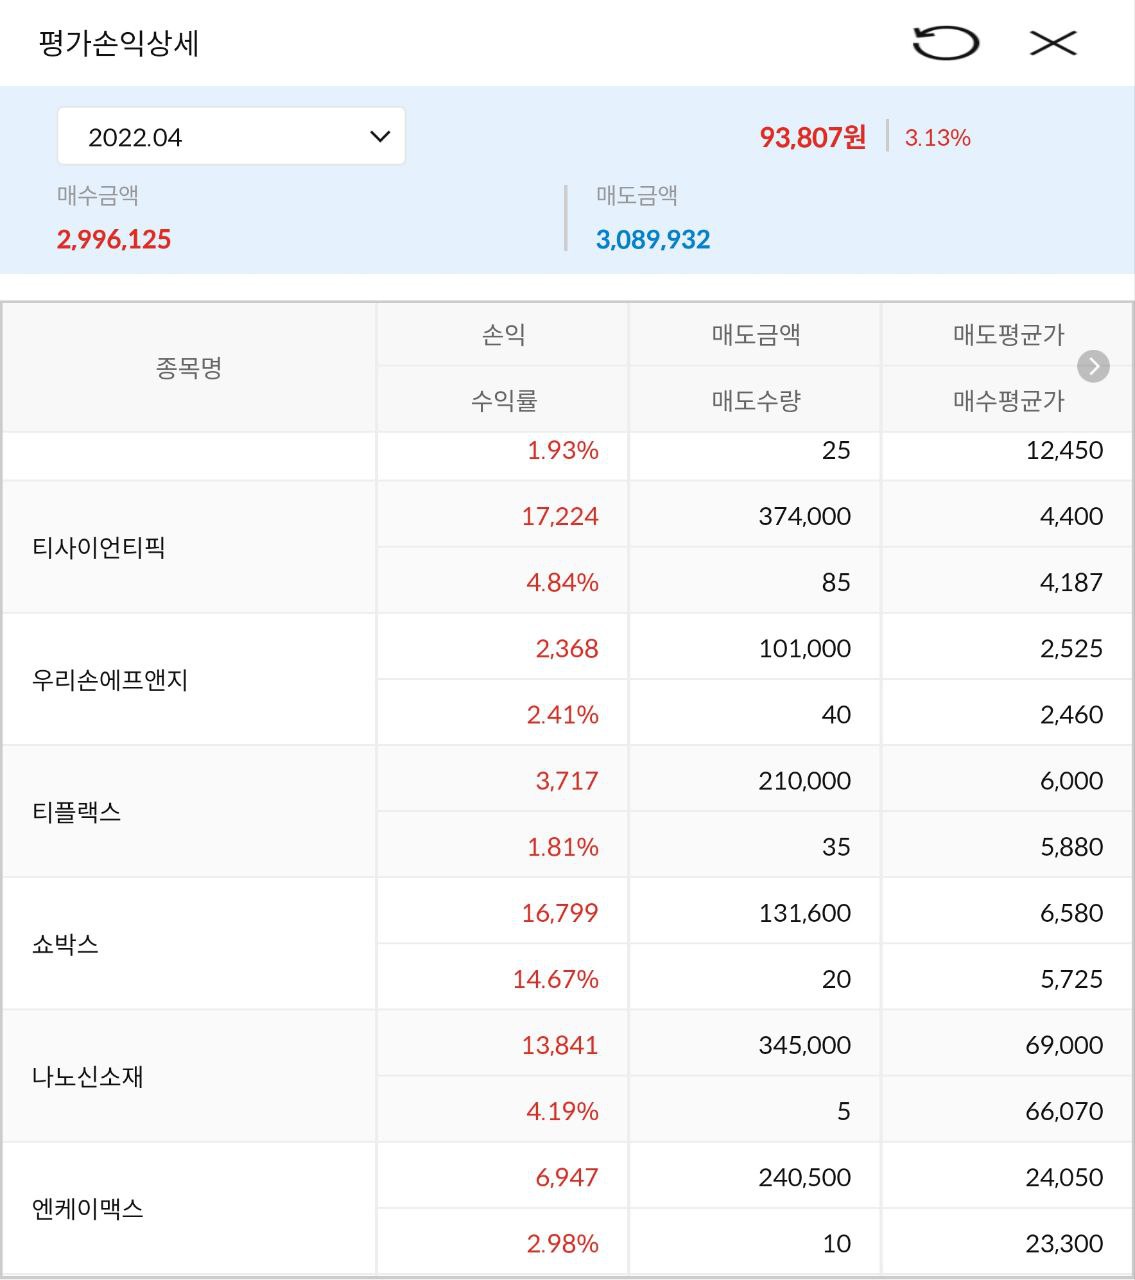1135x1280 pixels.
Task: Open the 2022.04 month dropdown
Action: pyautogui.click(x=231, y=137)
